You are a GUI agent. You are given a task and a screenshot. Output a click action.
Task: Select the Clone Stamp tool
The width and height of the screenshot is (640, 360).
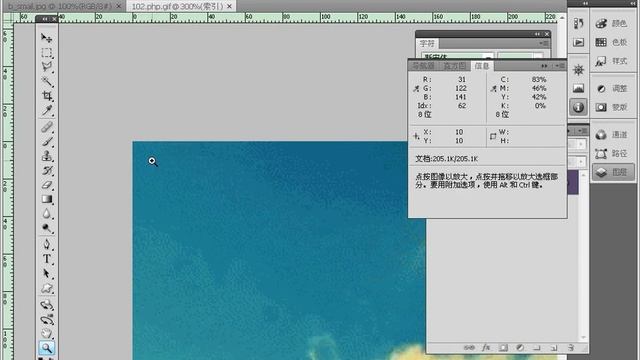pyautogui.click(x=47, y=156)
